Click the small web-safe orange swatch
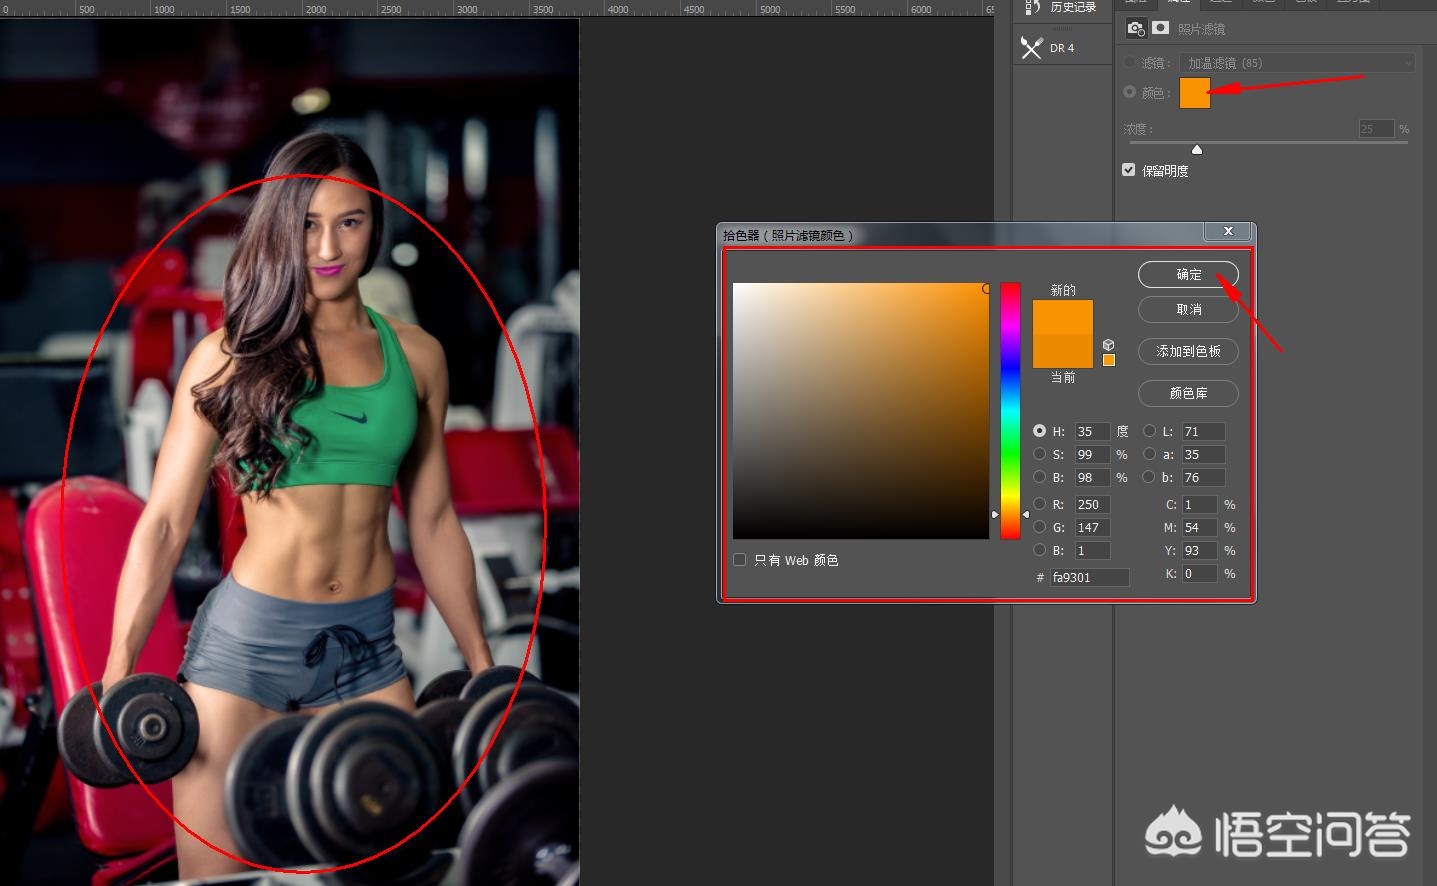1437x886 pixels. (x=1108, y=360)
